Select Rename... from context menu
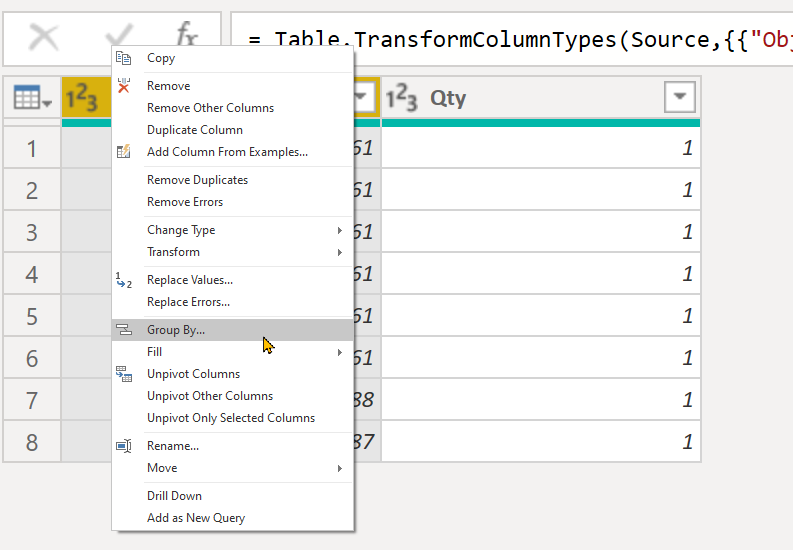The image size is (793, 550). (x=232, y=446)
